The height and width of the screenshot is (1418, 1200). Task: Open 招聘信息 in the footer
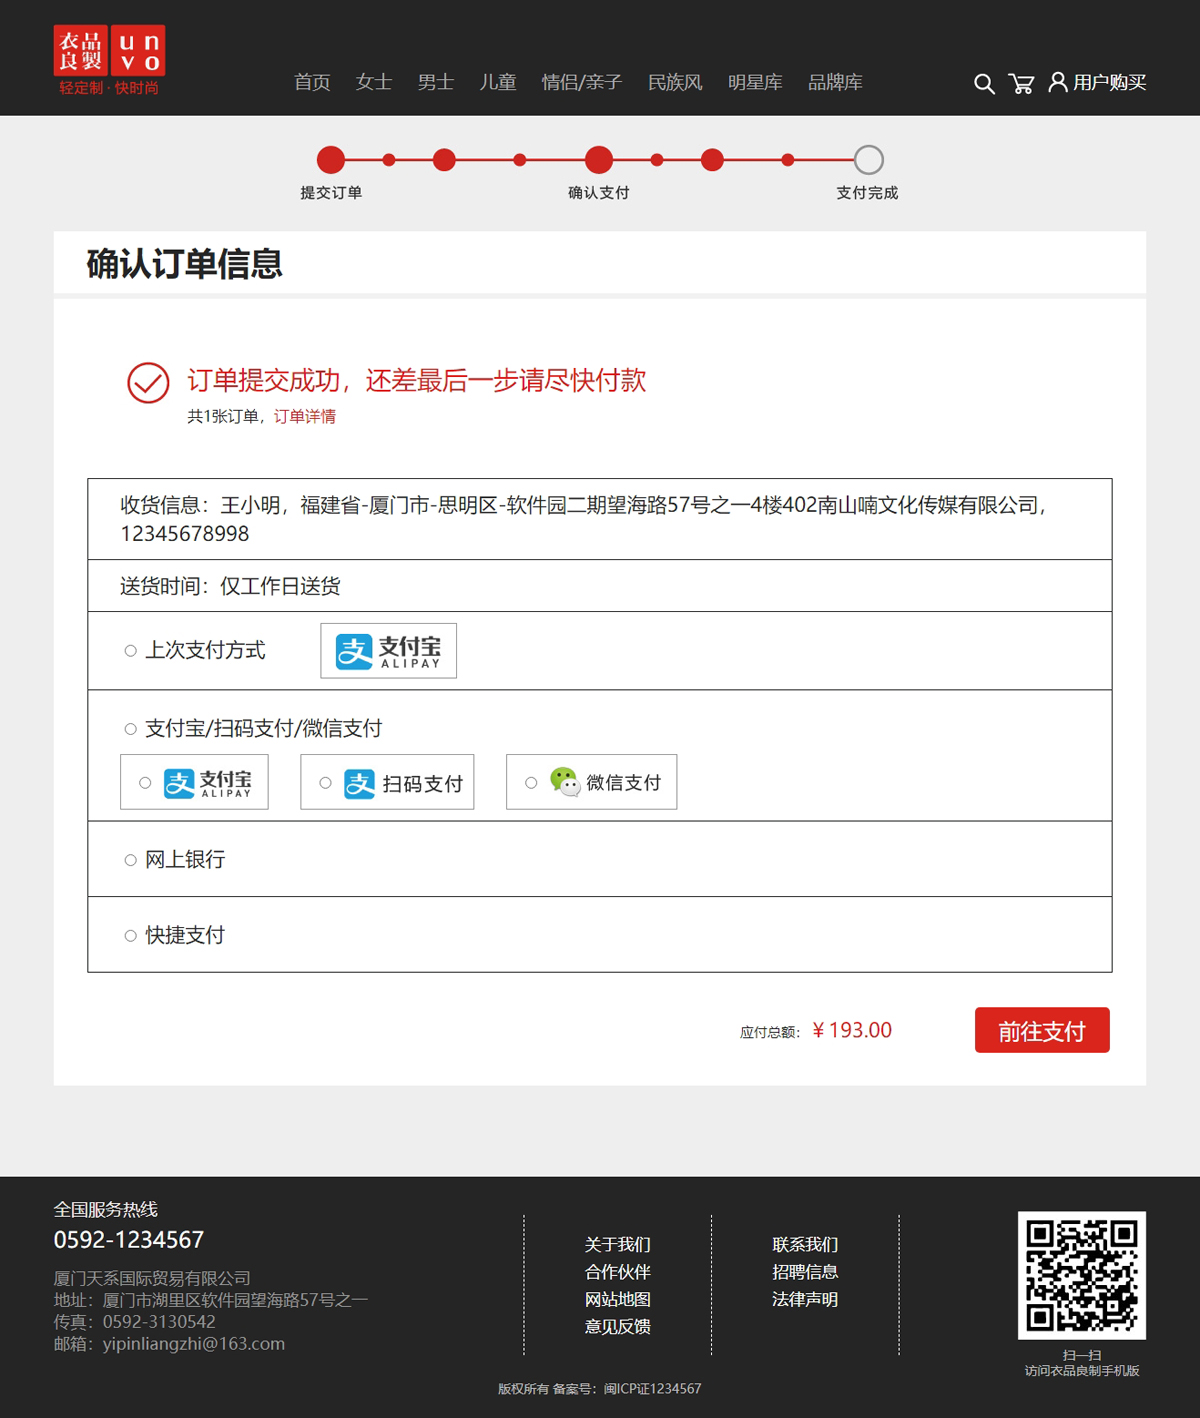[x=805, y=1272]
